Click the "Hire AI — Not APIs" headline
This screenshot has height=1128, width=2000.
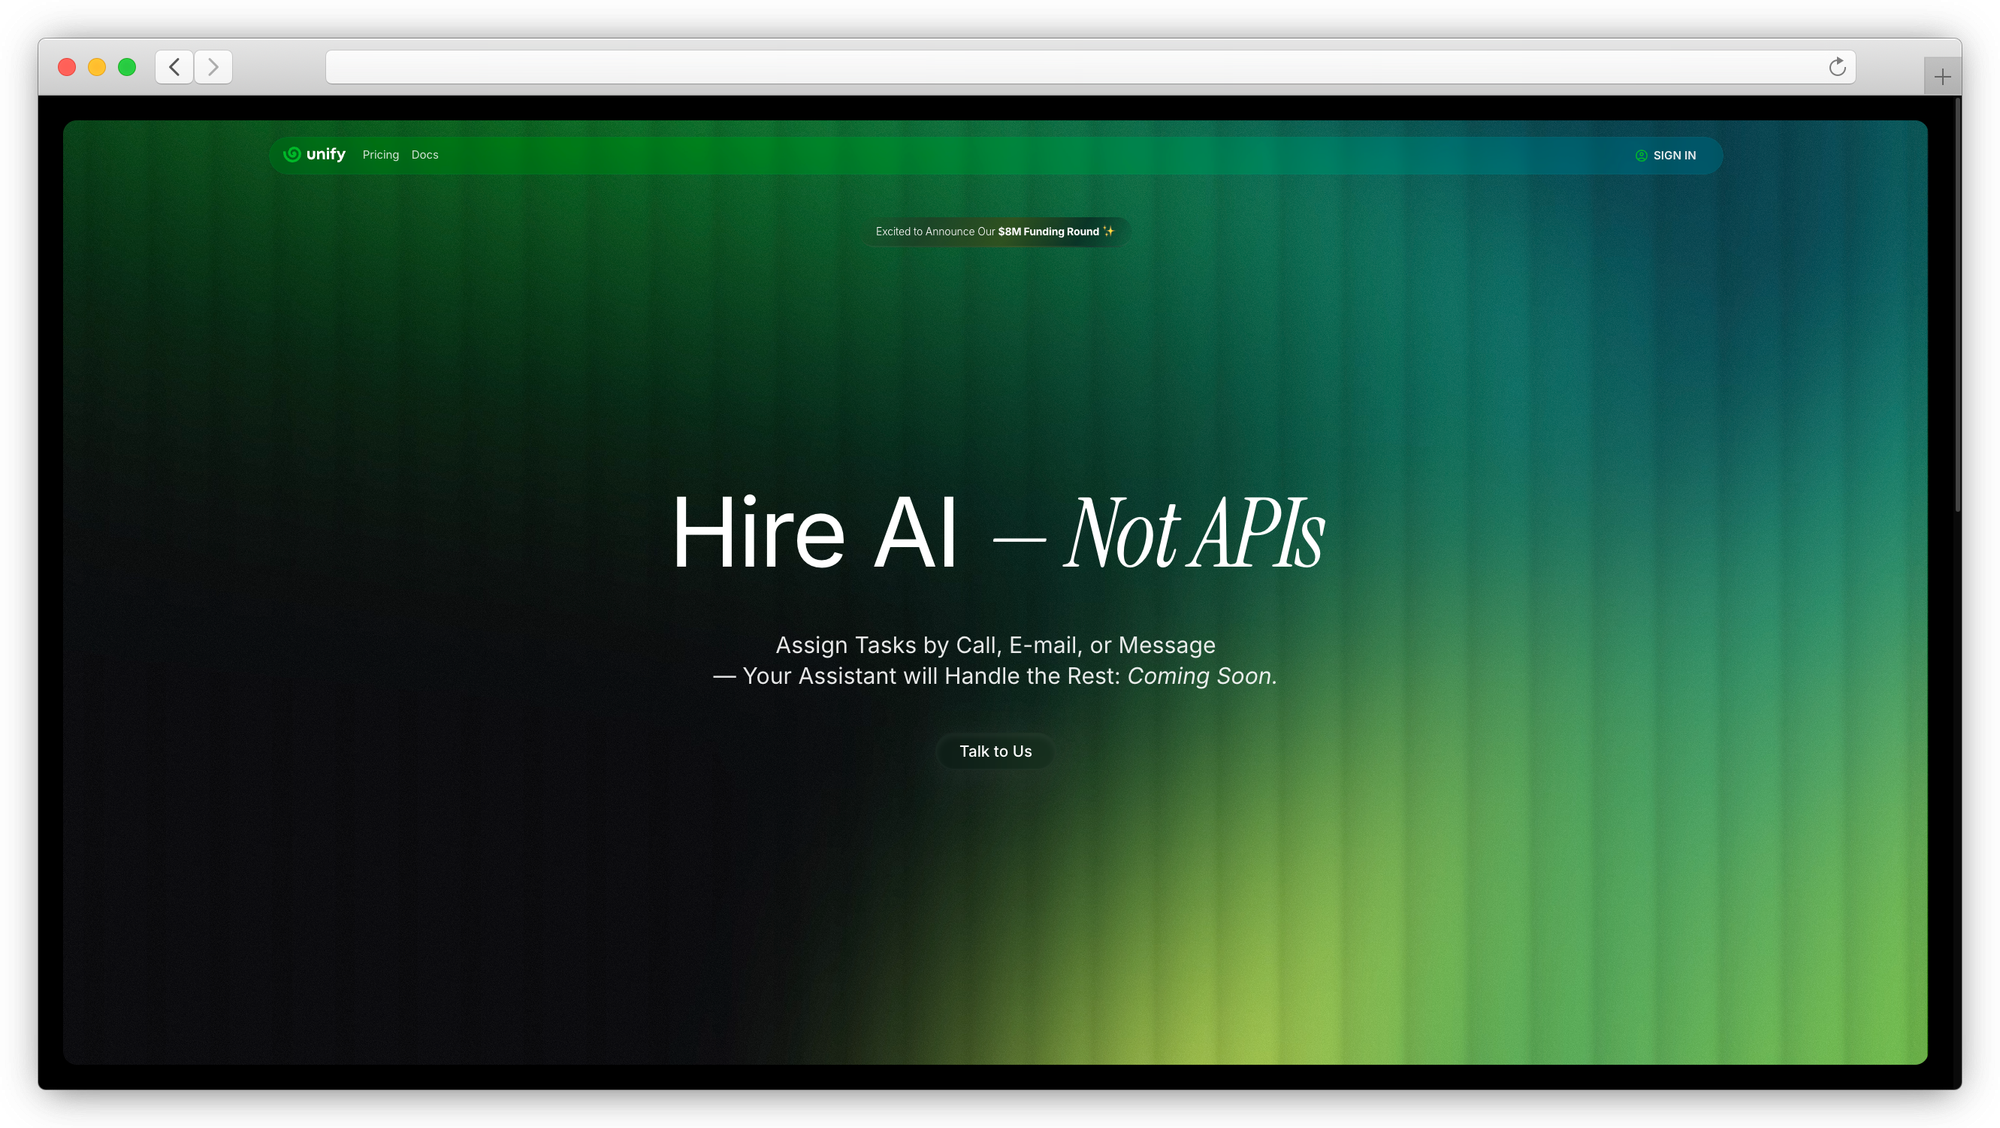(998, 534)
